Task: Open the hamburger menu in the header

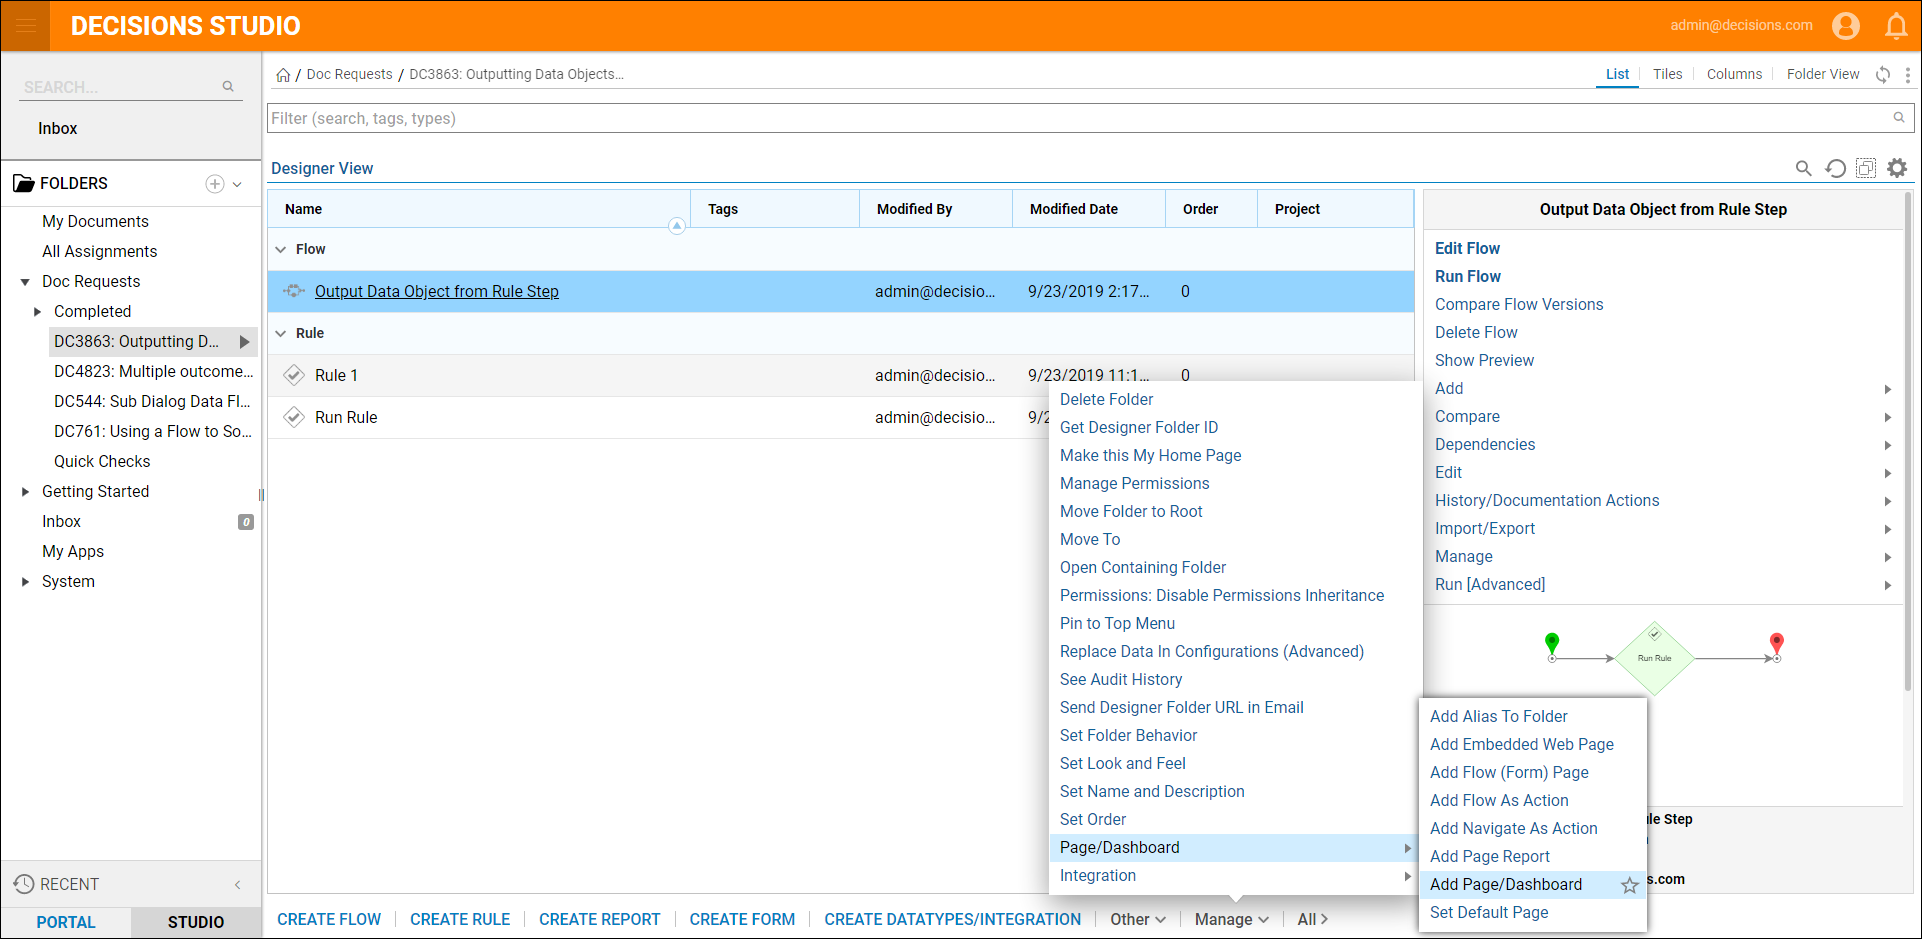Action: pos(25,25)
